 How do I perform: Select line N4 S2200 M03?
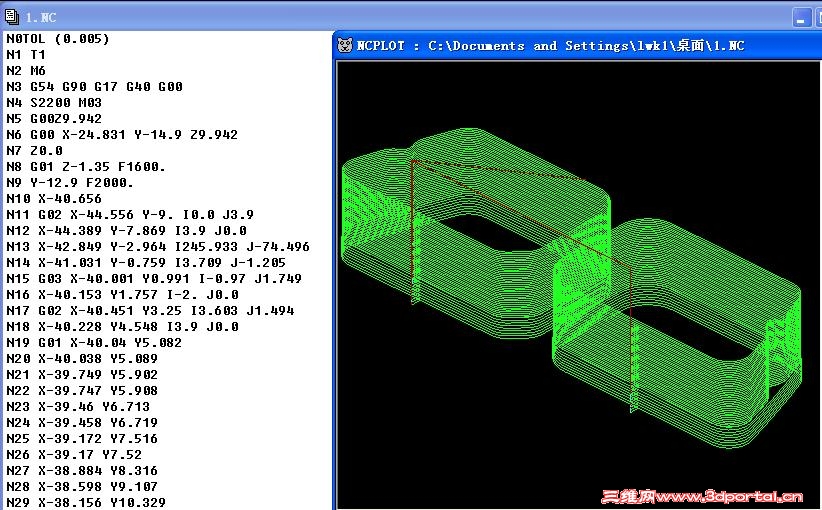pos(54,103)
